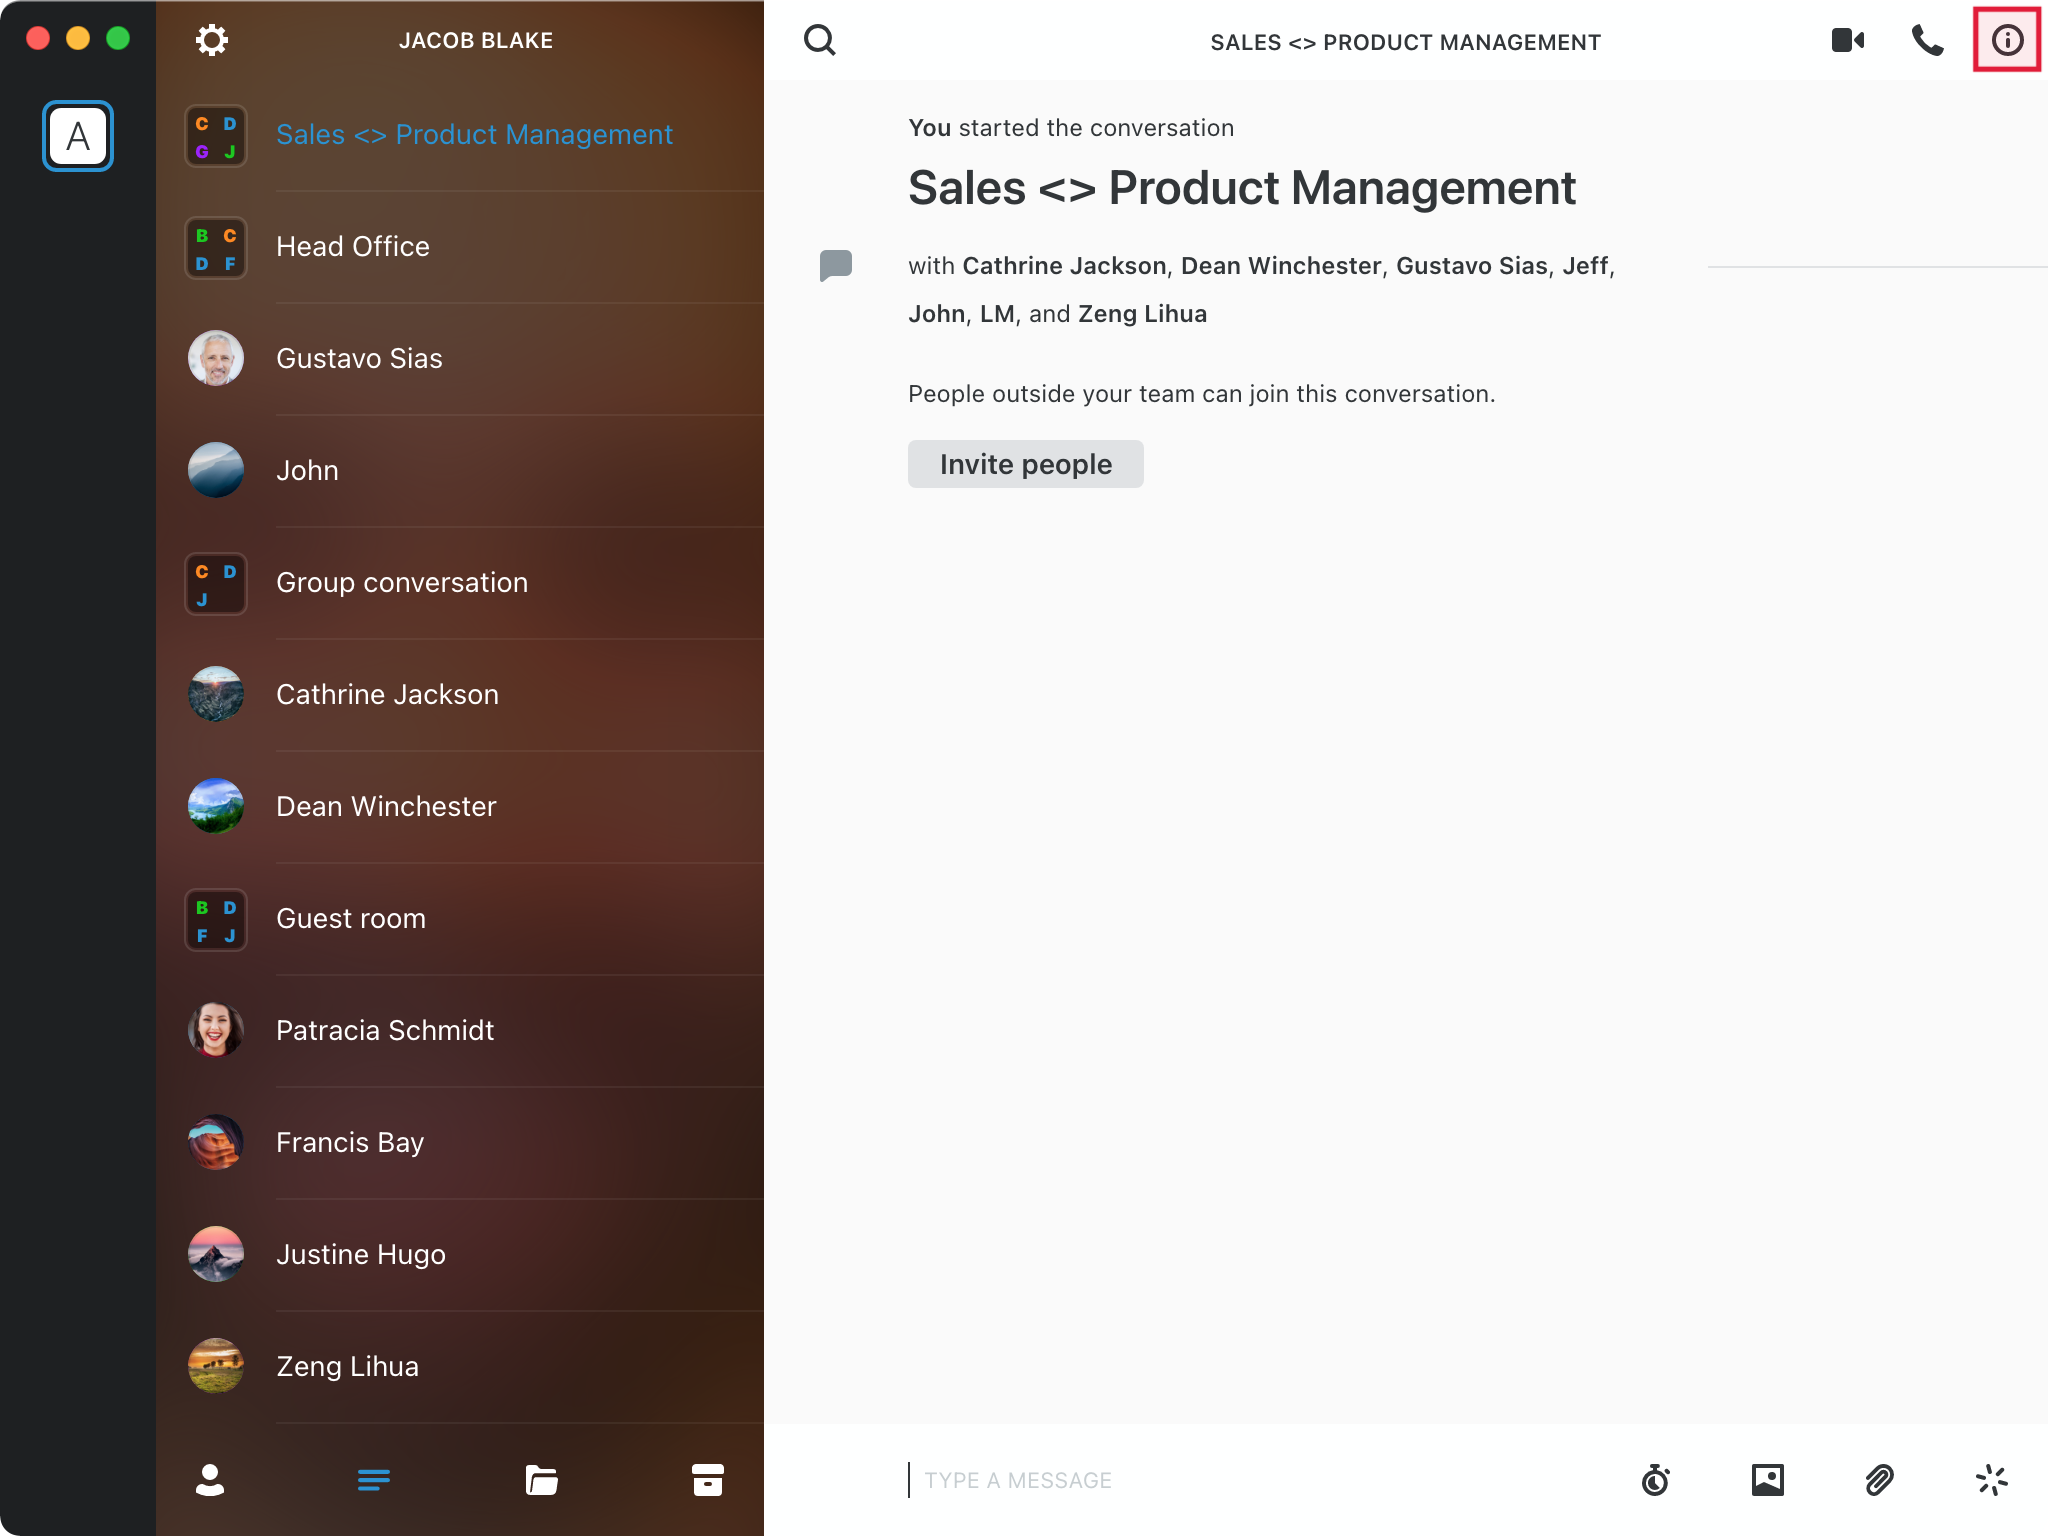Viewport: 2048px width, 1536px height.
Task: Open chat with Zeng Lihua
Action: click(460, 1367)
